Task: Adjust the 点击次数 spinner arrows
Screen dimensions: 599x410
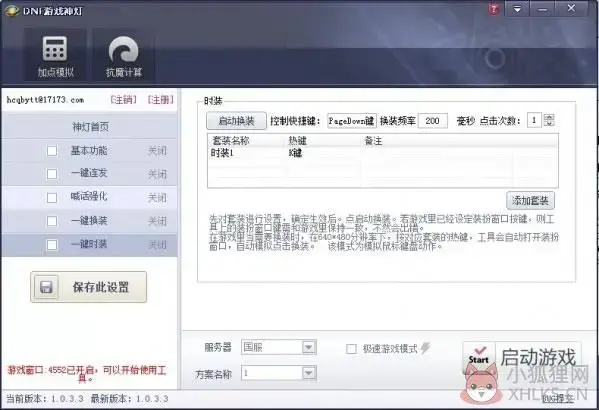Action: [x=549, y=120]
